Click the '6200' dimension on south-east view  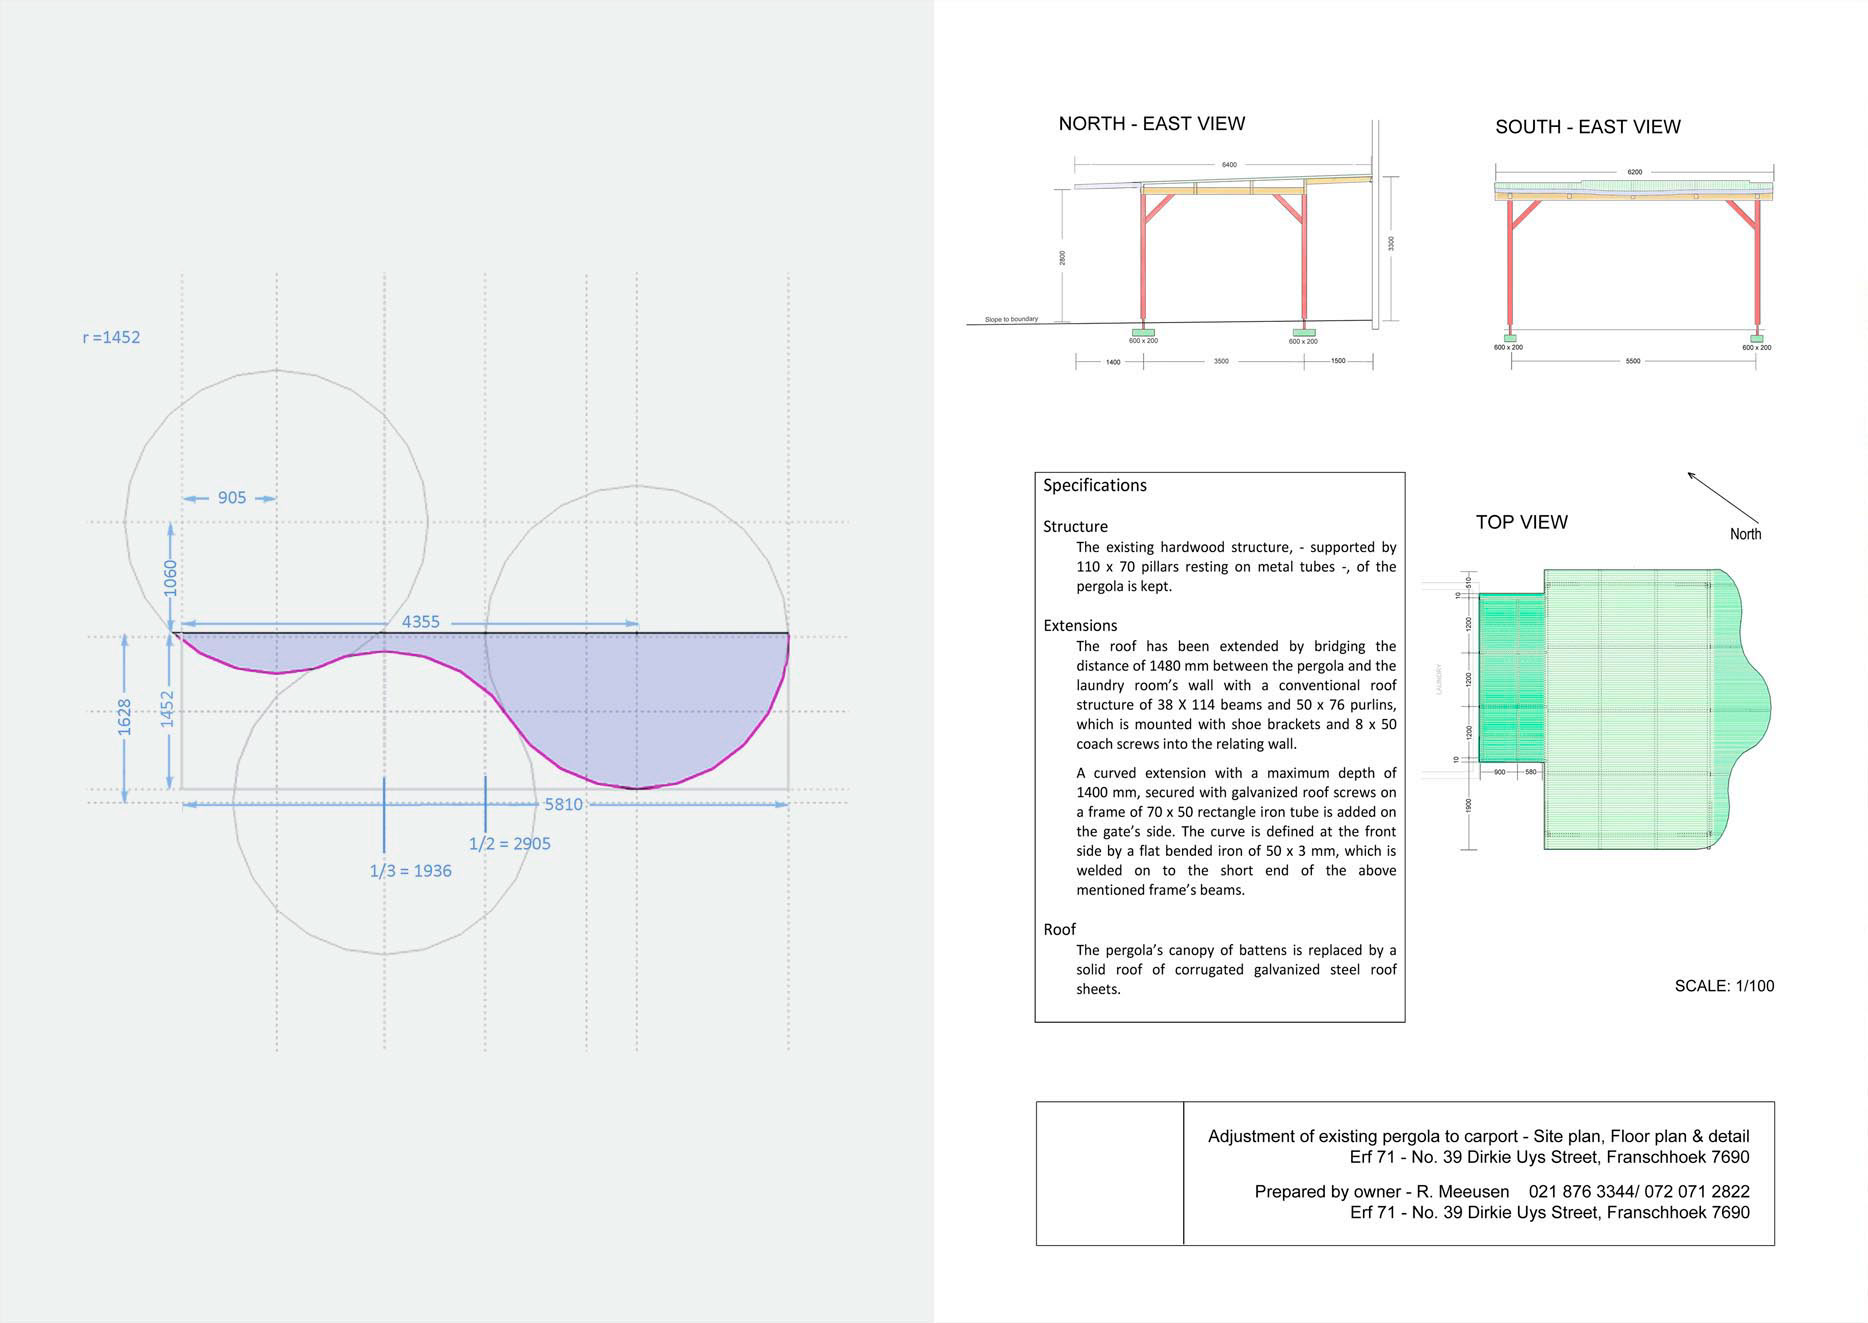coord(1635,172)
